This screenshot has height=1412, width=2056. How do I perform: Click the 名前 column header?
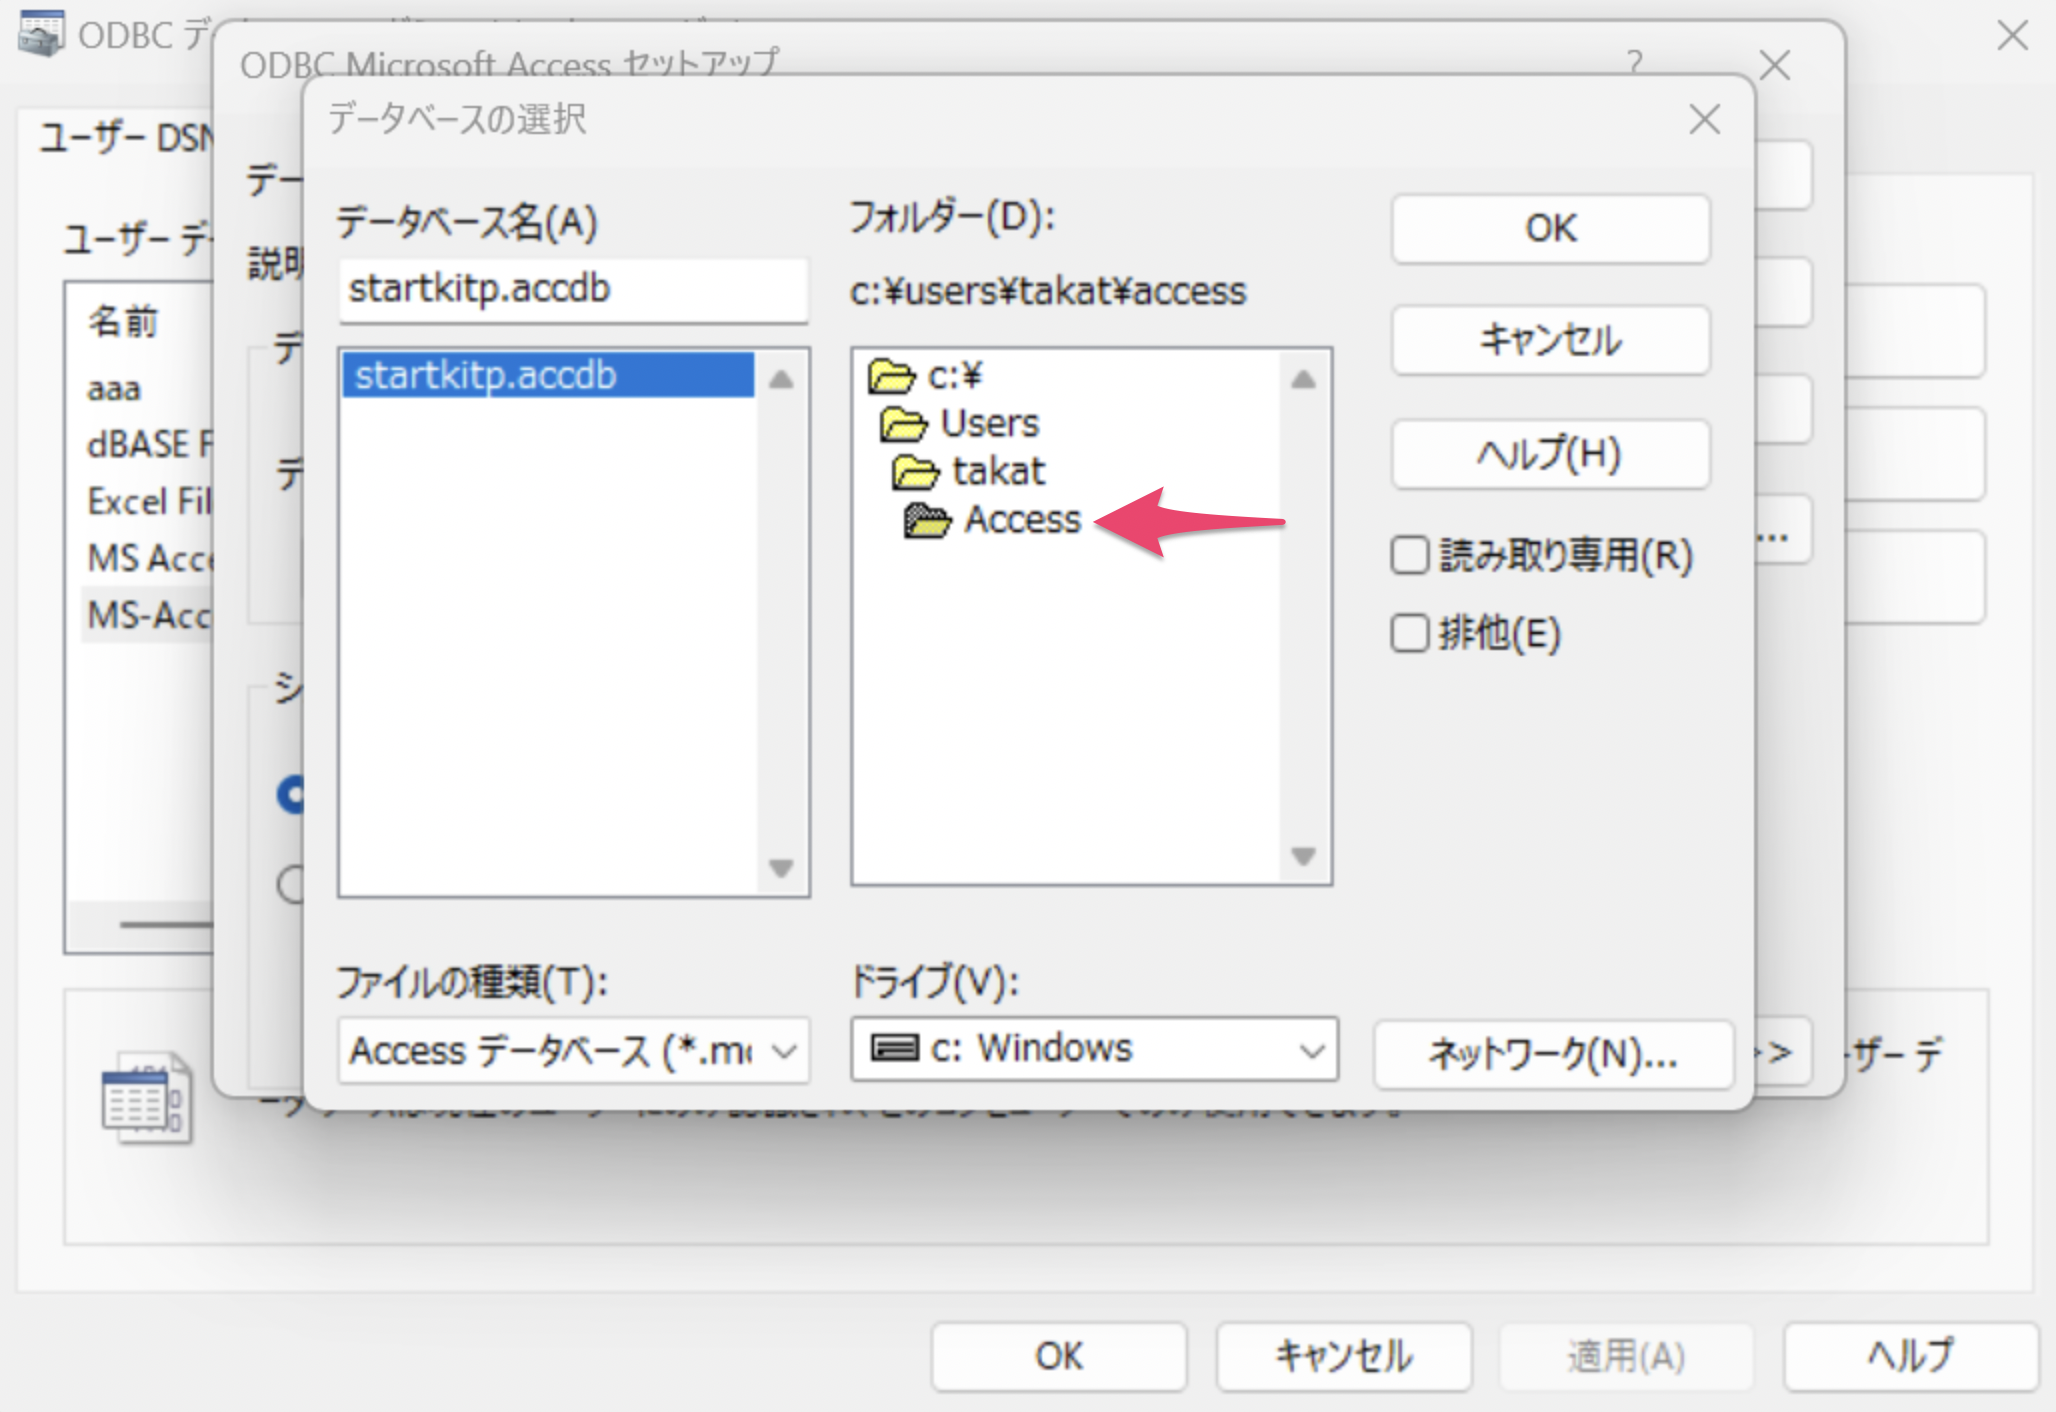(122, 322)
